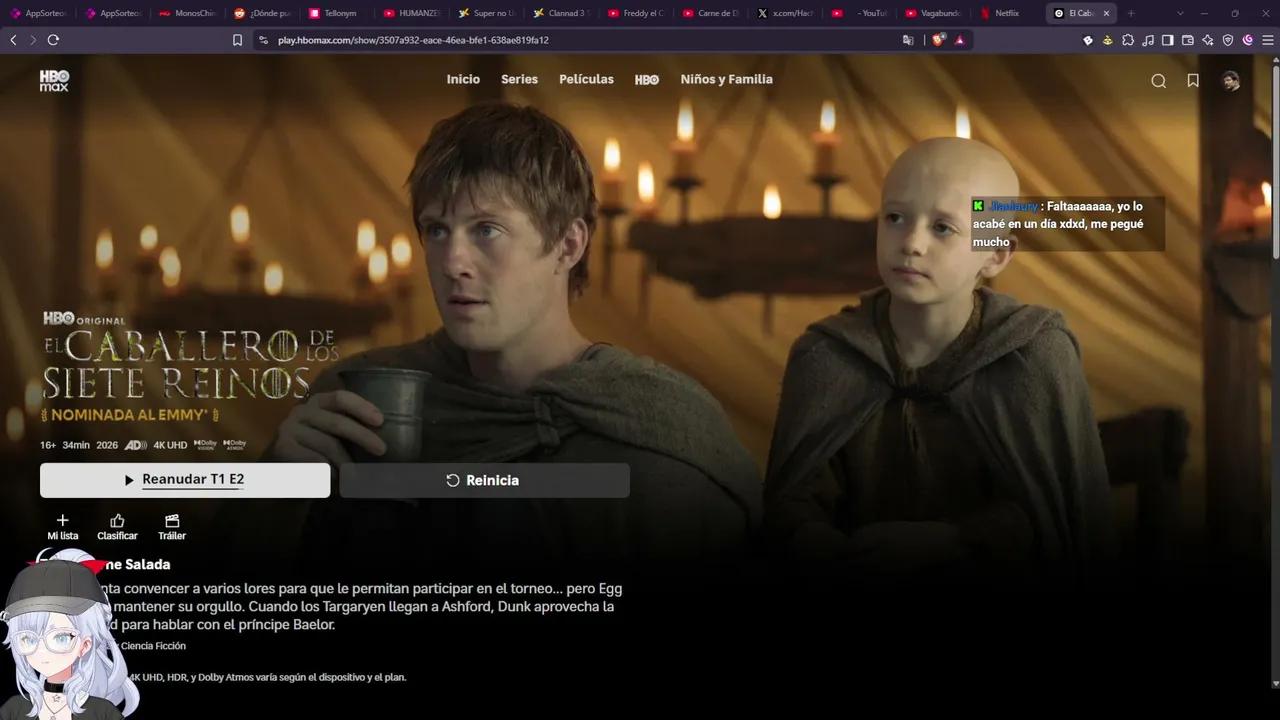Click the '34min' duration label
1280x720 pixels.
click(x=76, y=445)
